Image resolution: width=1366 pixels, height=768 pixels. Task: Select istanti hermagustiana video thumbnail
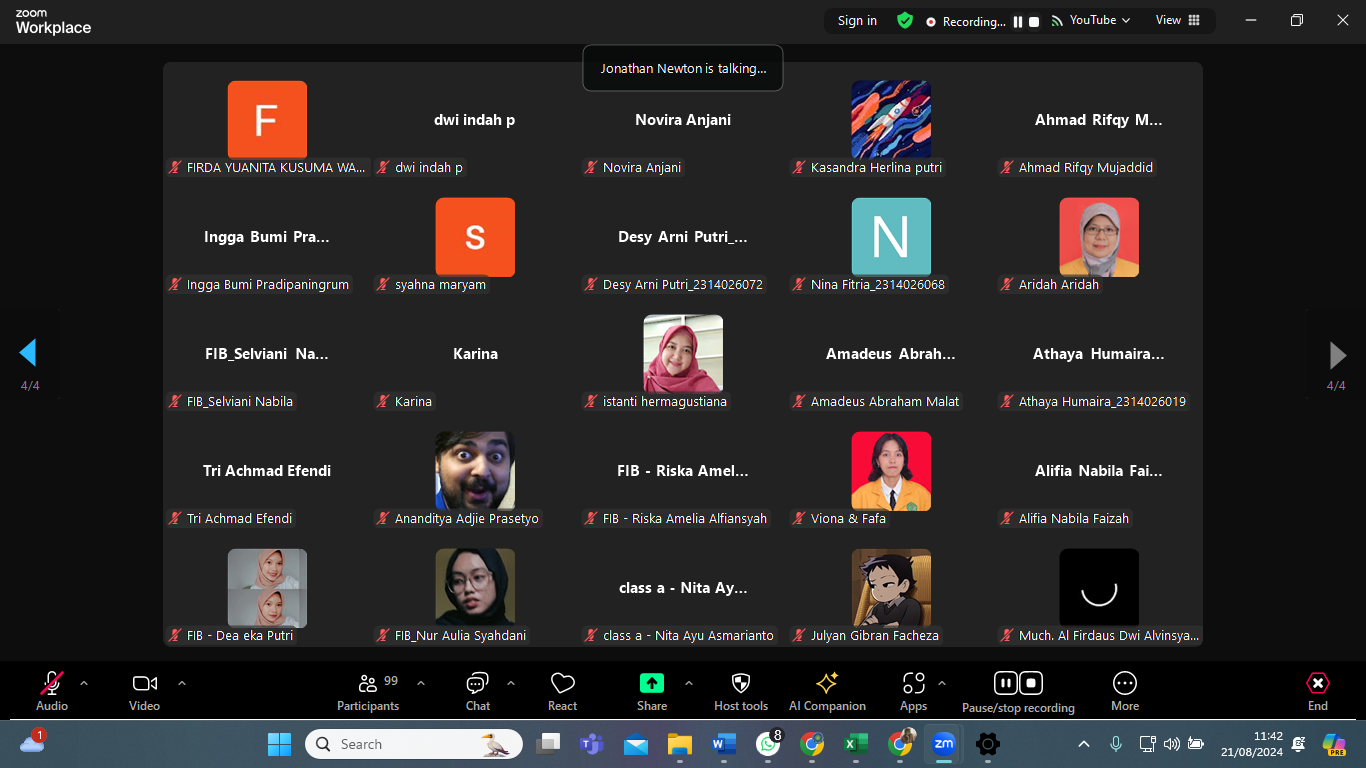coord(683,353)
